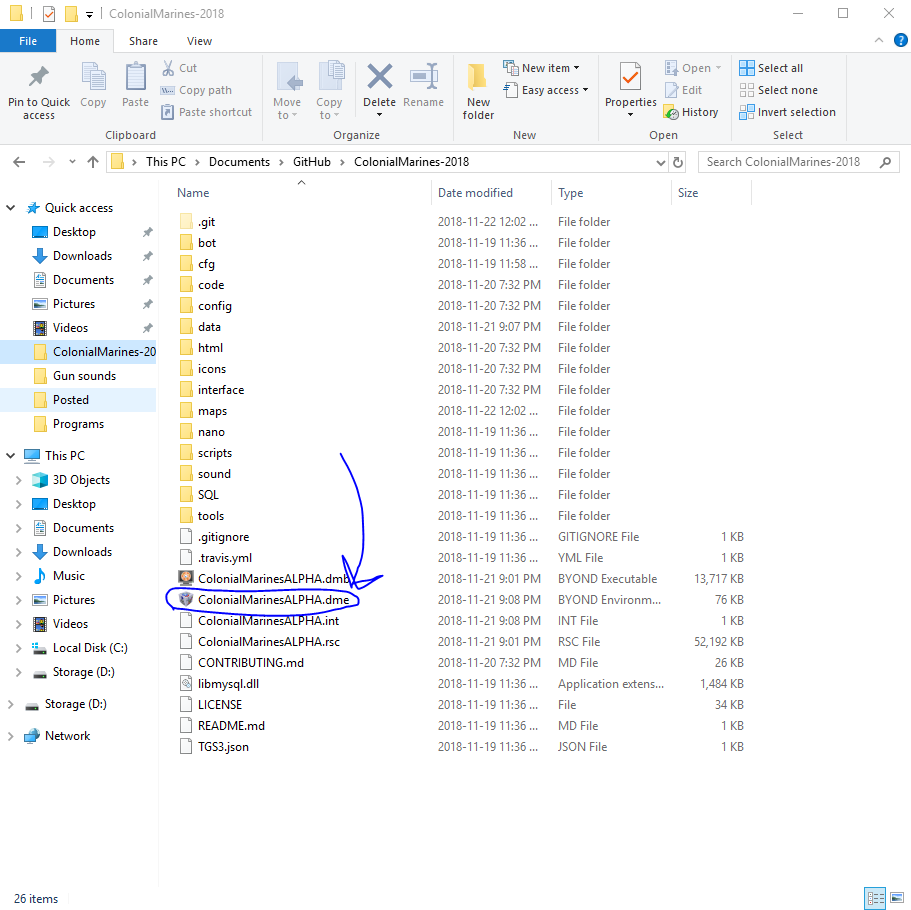
Task: Click the Edit ribbon option
Action: point(684,90)
